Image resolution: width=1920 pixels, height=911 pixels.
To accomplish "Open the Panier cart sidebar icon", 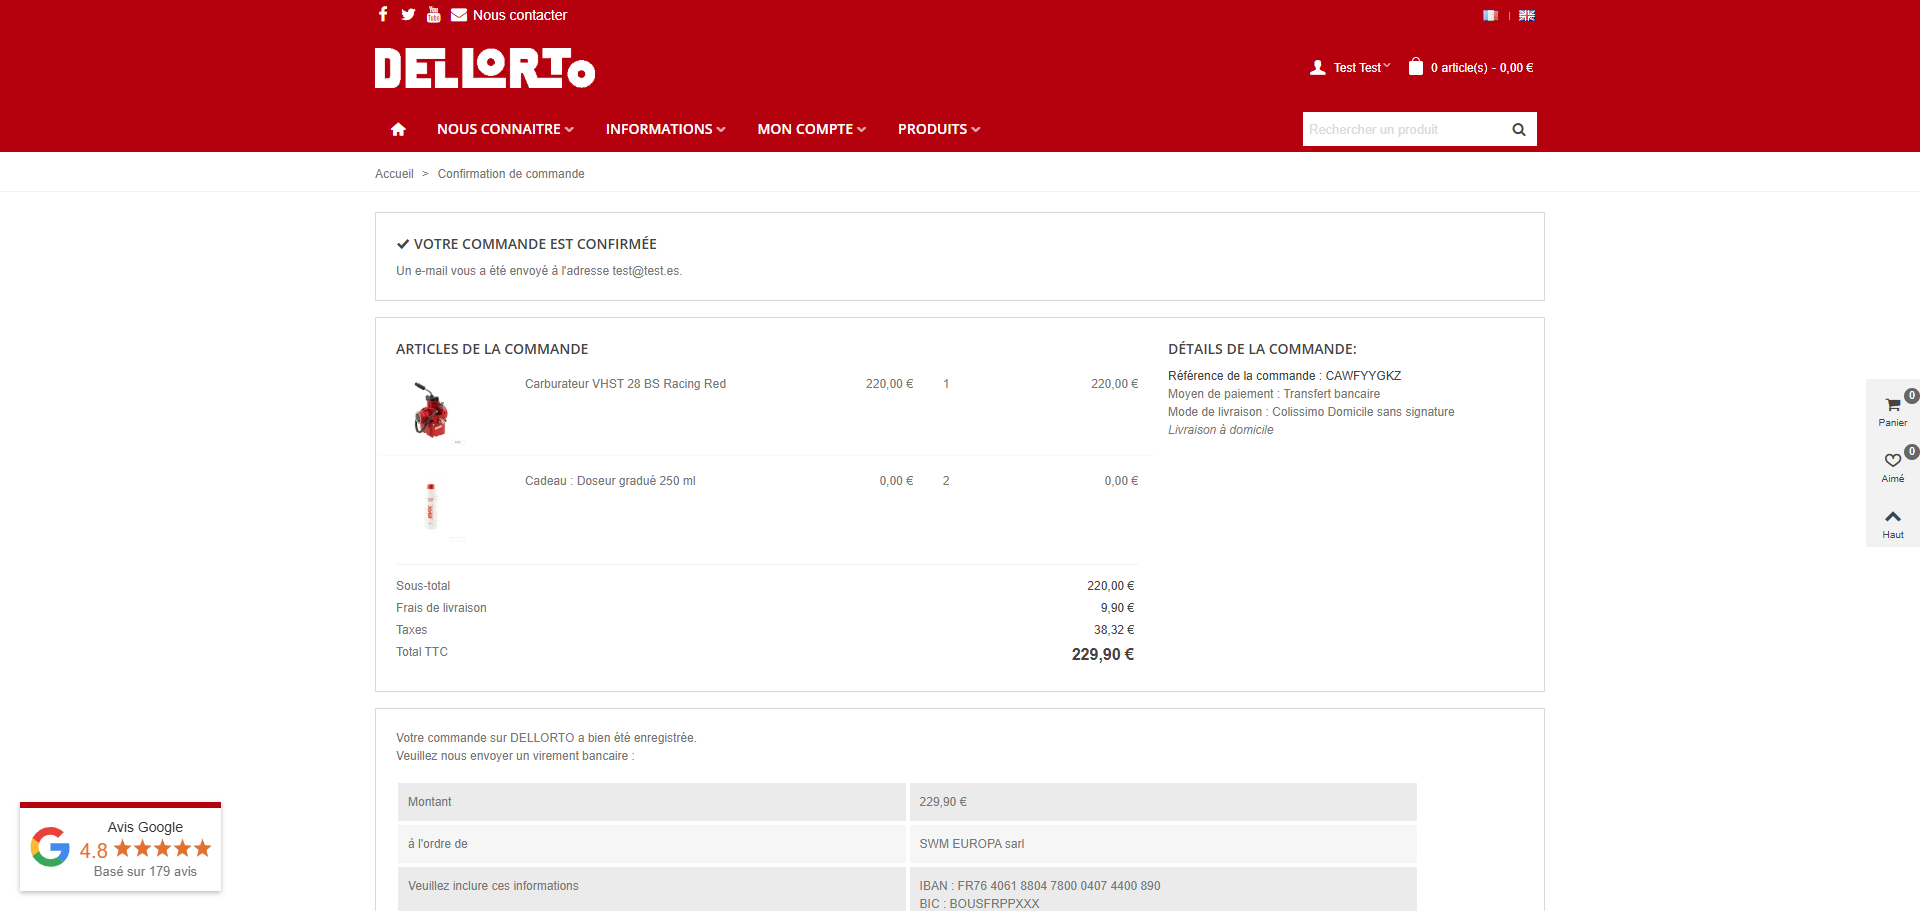I will pyautogui.click(x=1892, y=408).
